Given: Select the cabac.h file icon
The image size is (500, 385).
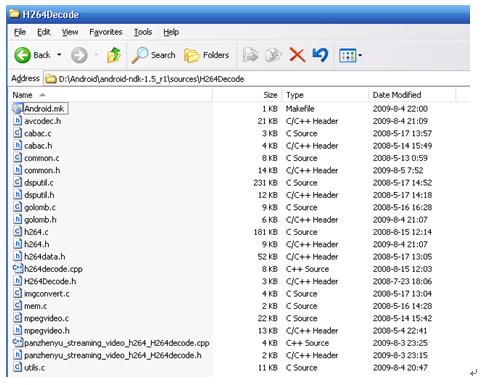Looking at the screenshot, I should tap(18, 145).
